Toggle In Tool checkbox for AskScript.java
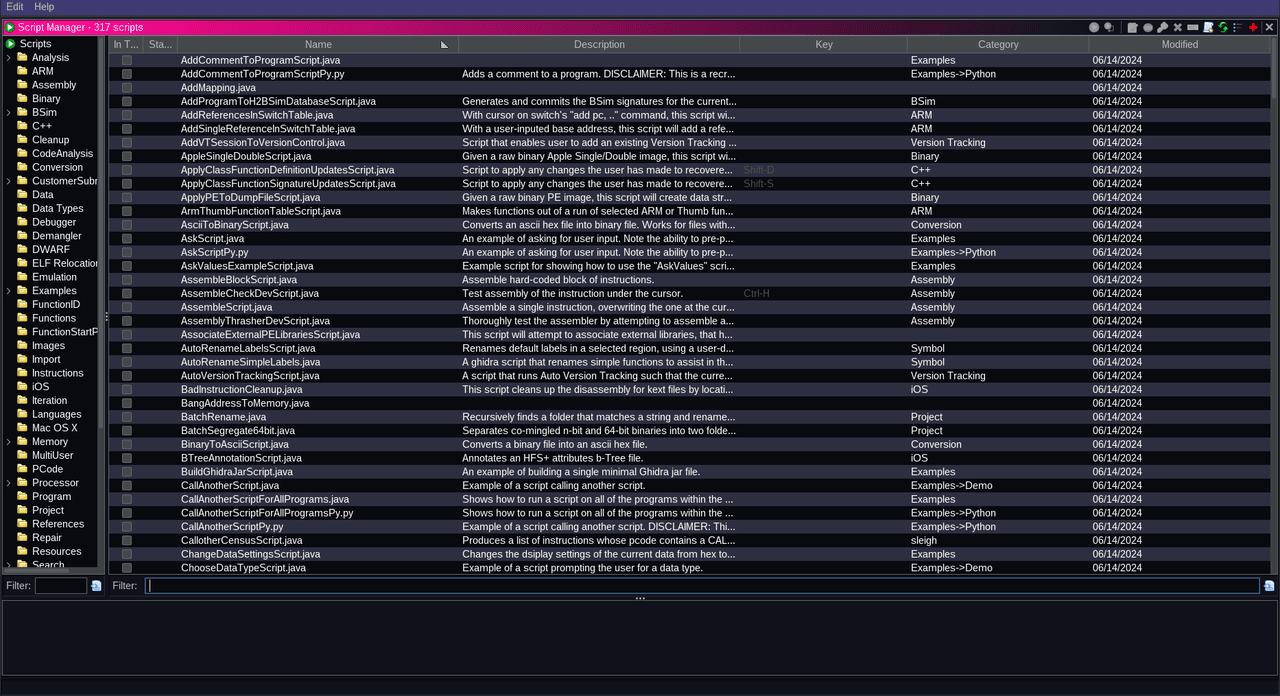The width and height of the screenshot is (1280, 696). click(127, 239)
